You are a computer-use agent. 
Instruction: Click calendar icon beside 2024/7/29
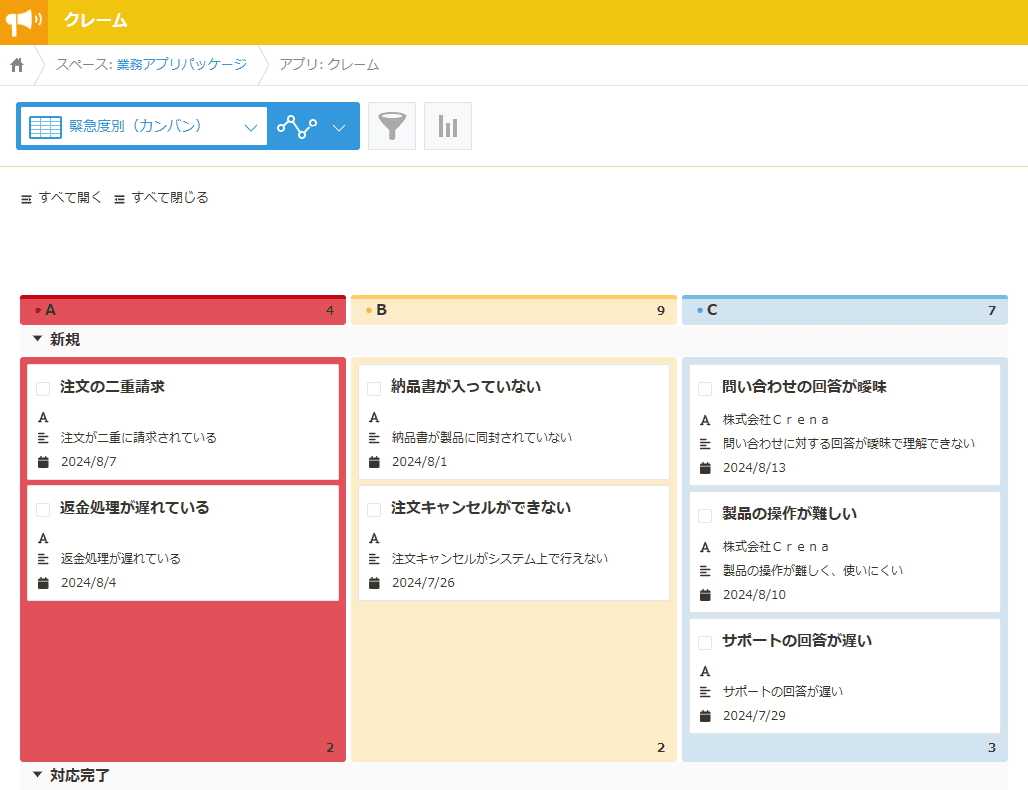(x=705, y=716)
